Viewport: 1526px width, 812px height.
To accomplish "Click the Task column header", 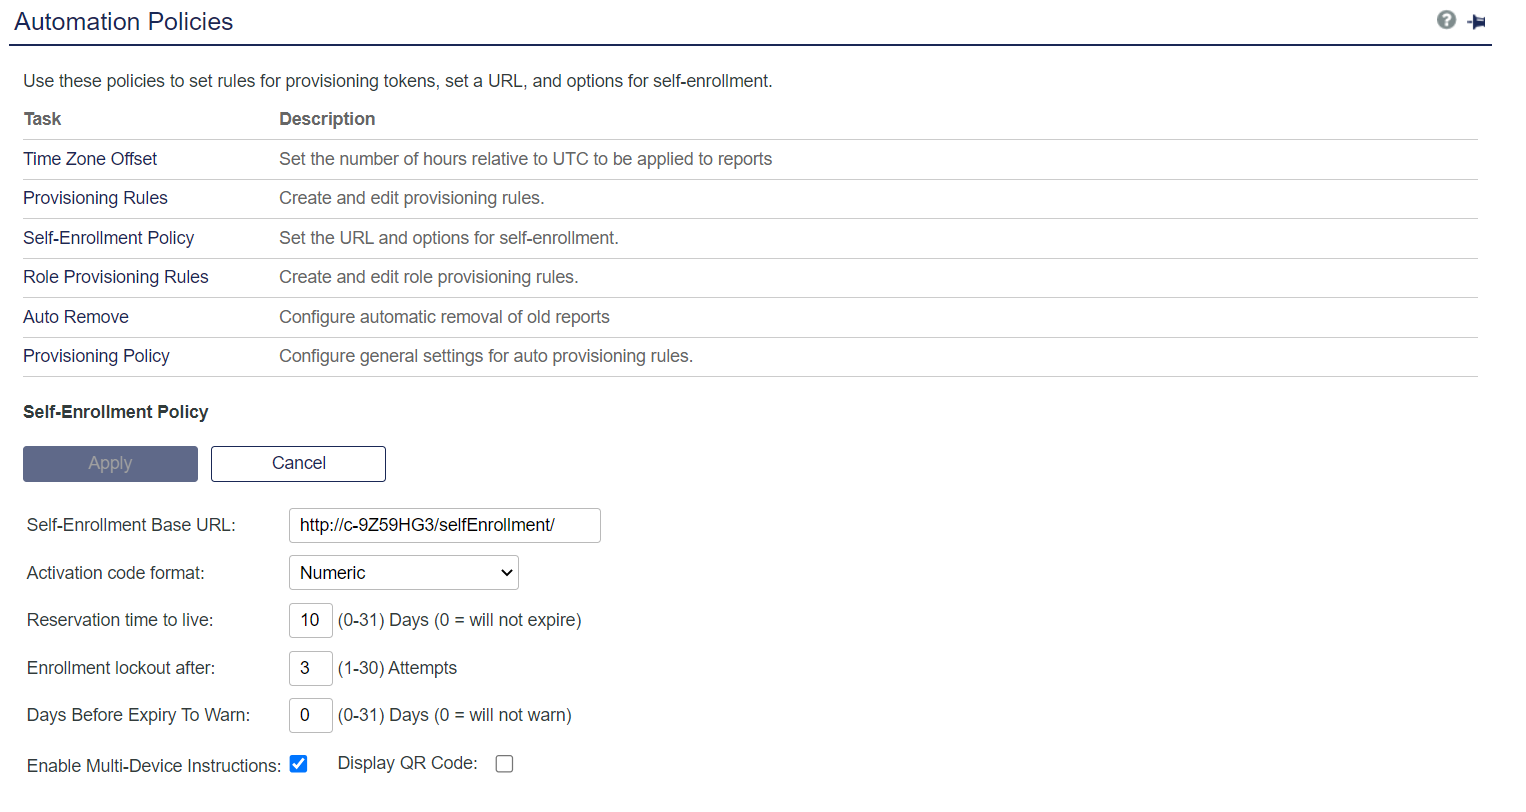I will 42,119.
